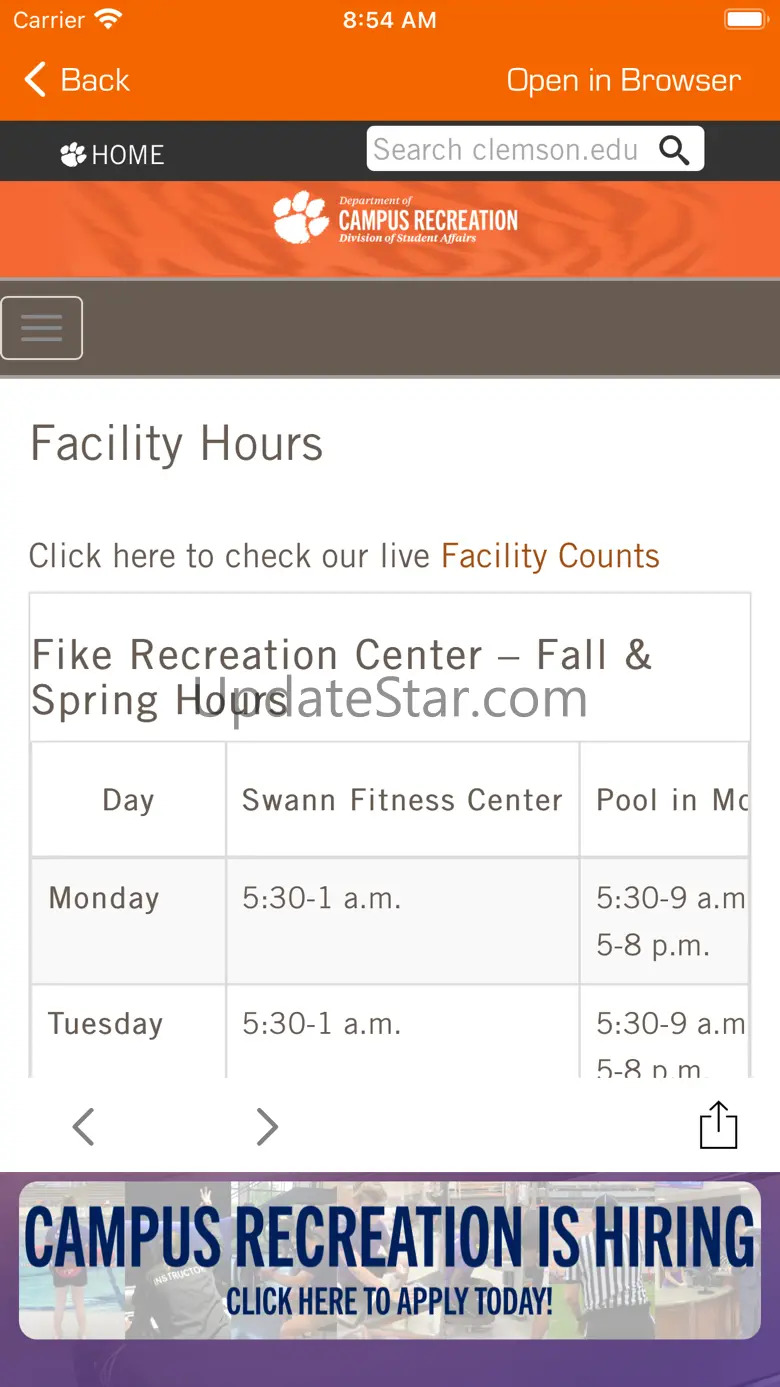Tap the search magnifying glass icon
The width and height of the screenshot is (780, 1387).
(x=675, y=150)
